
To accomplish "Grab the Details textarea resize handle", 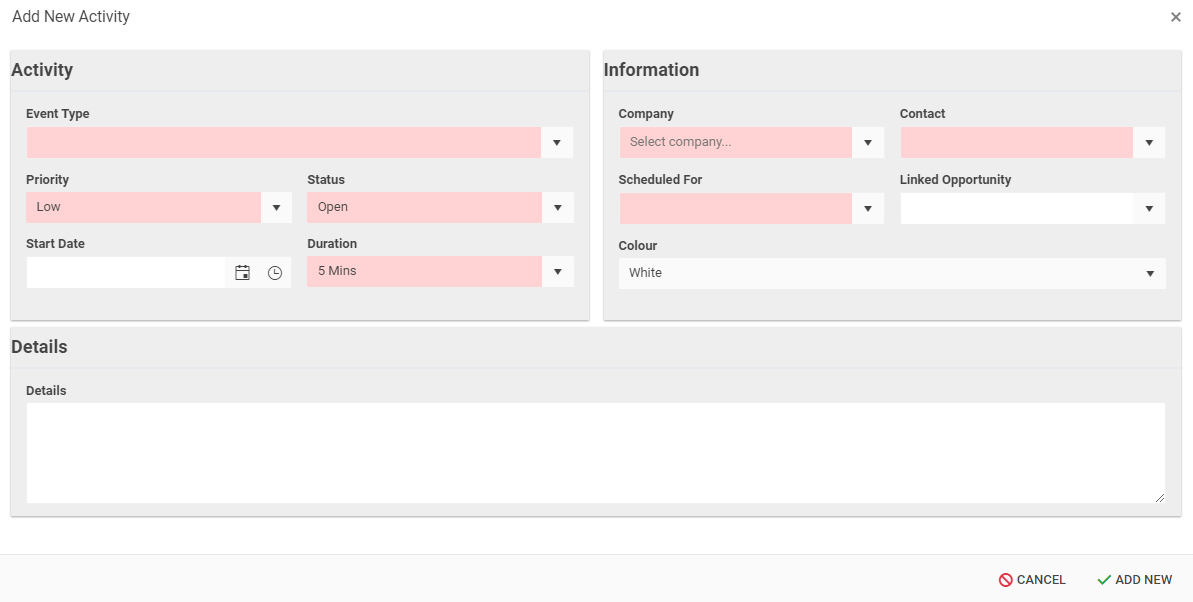I will (x=1160, y=497).
